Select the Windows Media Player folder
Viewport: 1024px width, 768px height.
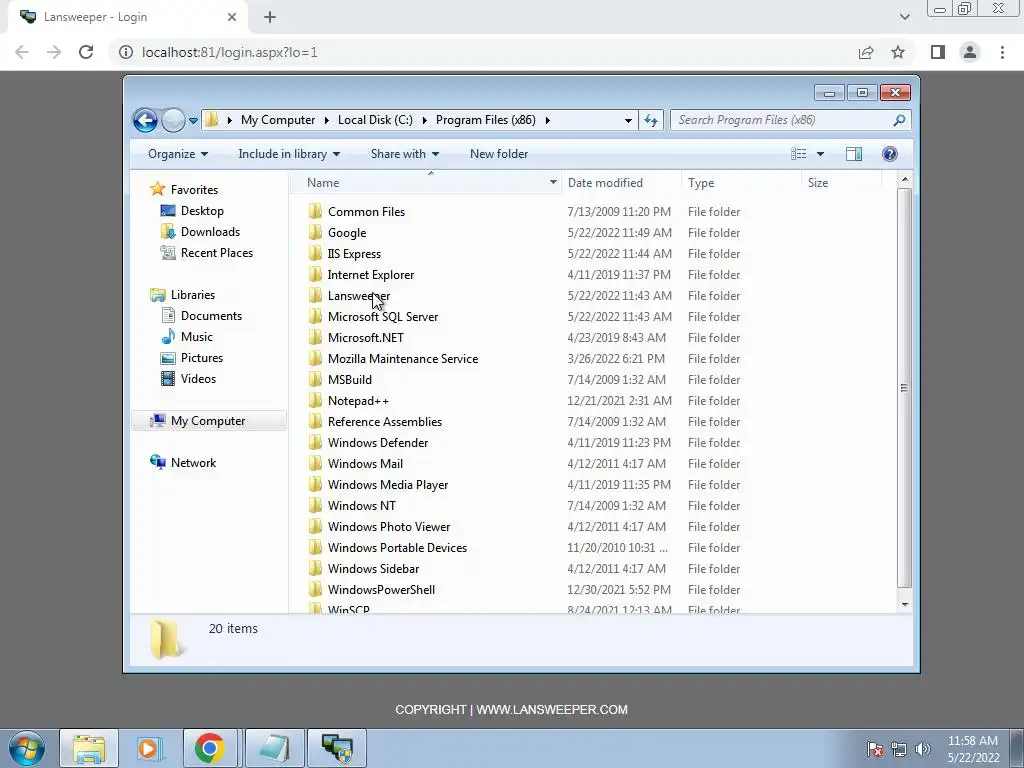tap(388, 485)
